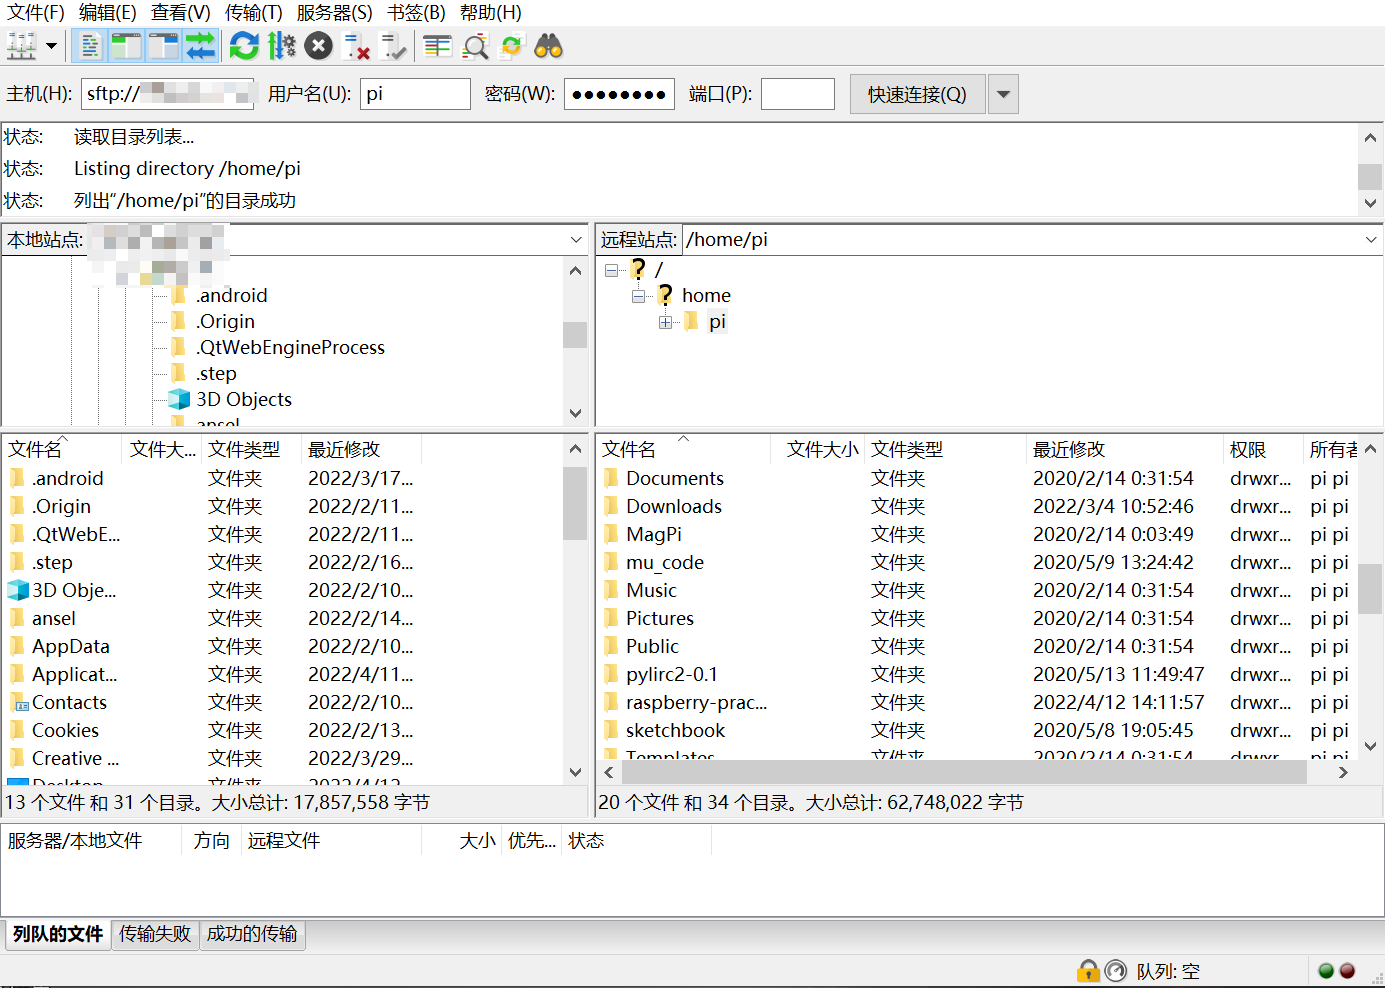The image size is (1385, 988).
Task: Click the question mark icon beside root /
Action: (638, 269)
